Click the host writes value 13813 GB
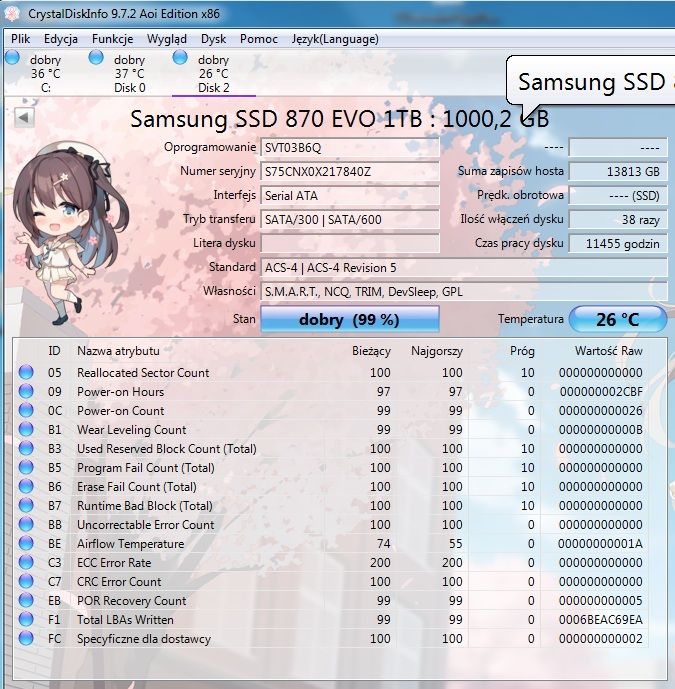The height and width of the screenshot is (689, 675). tap(618, 171)
